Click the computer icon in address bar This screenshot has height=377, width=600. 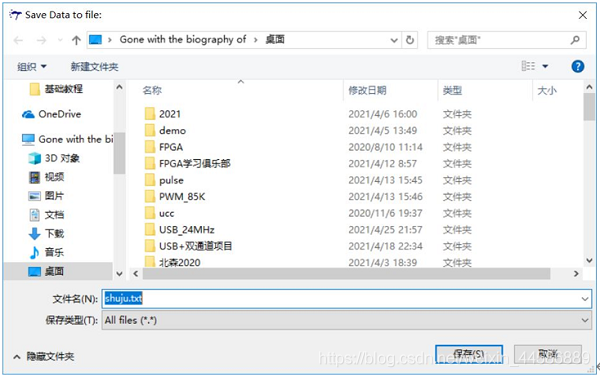click(95, 39)
